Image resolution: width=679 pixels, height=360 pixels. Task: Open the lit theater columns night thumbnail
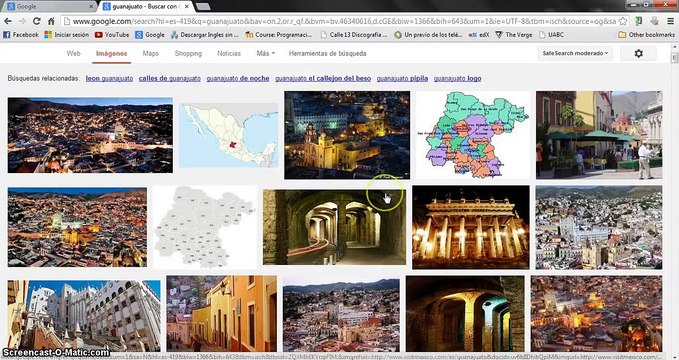coord(471,227)
